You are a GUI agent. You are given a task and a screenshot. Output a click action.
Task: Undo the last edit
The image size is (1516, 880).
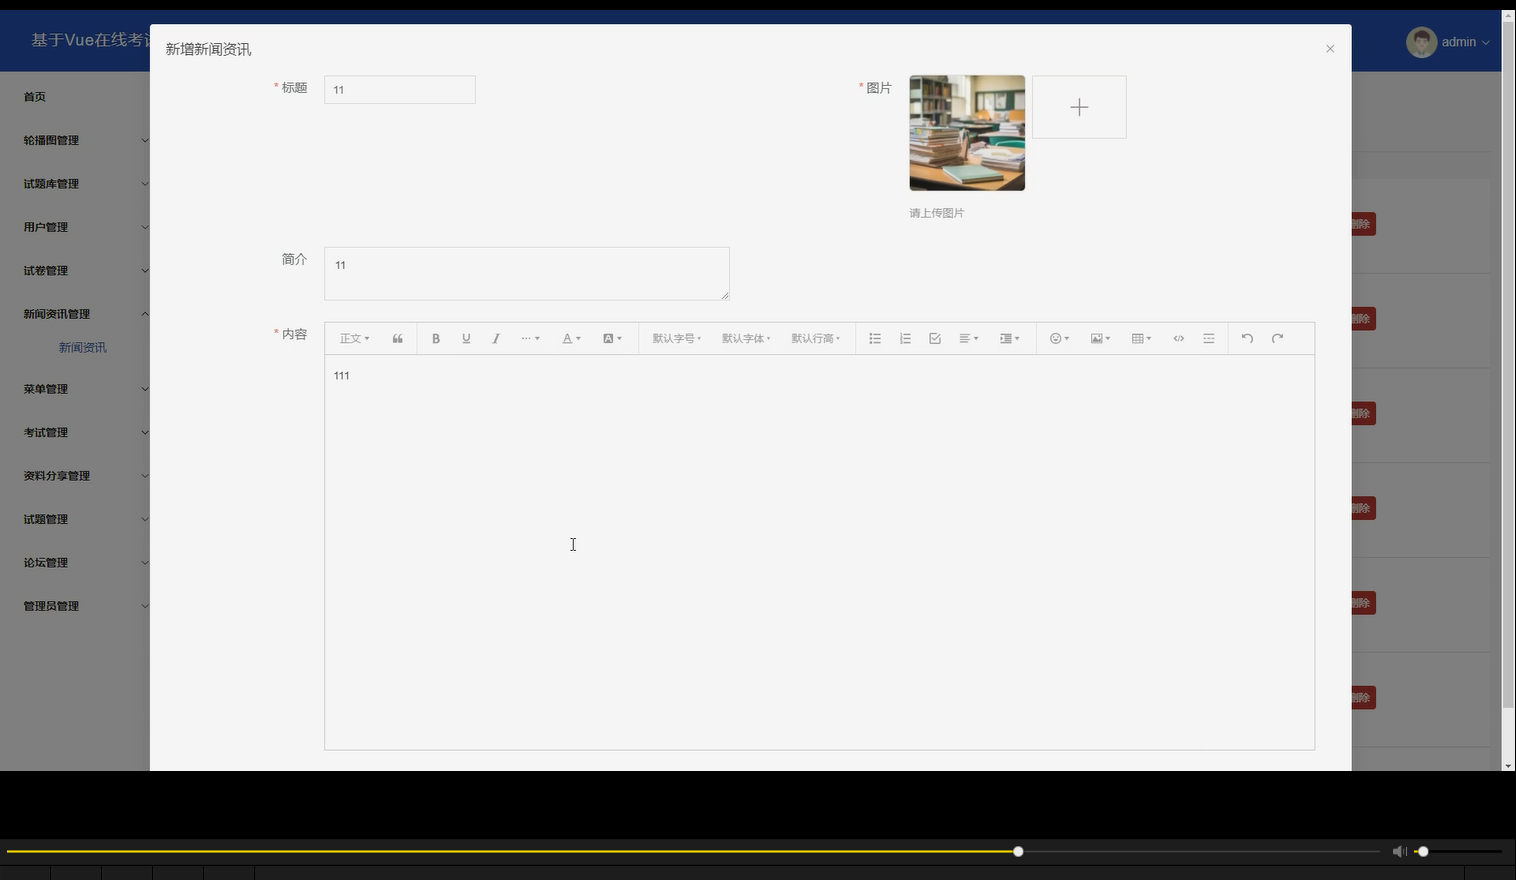(1247, 339)
